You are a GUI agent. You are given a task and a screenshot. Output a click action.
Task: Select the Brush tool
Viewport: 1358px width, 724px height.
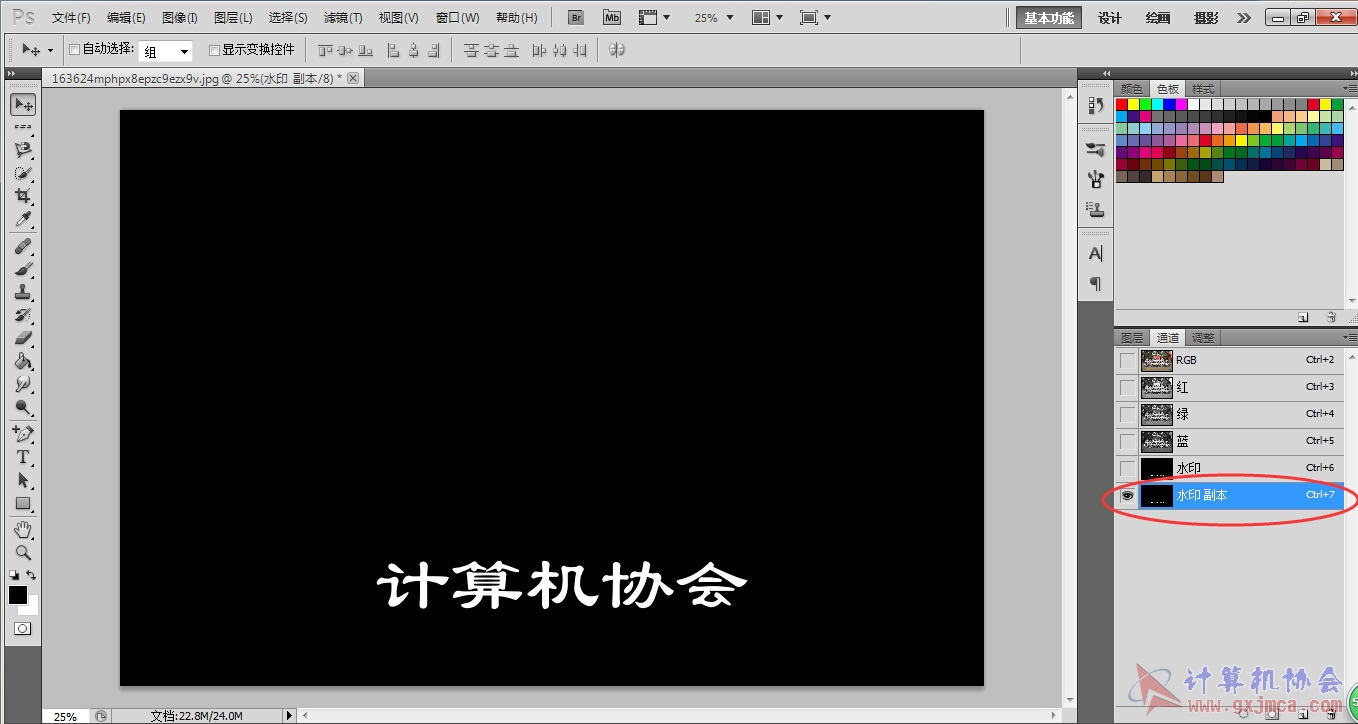pyautogui.click(x=22, y=269)
